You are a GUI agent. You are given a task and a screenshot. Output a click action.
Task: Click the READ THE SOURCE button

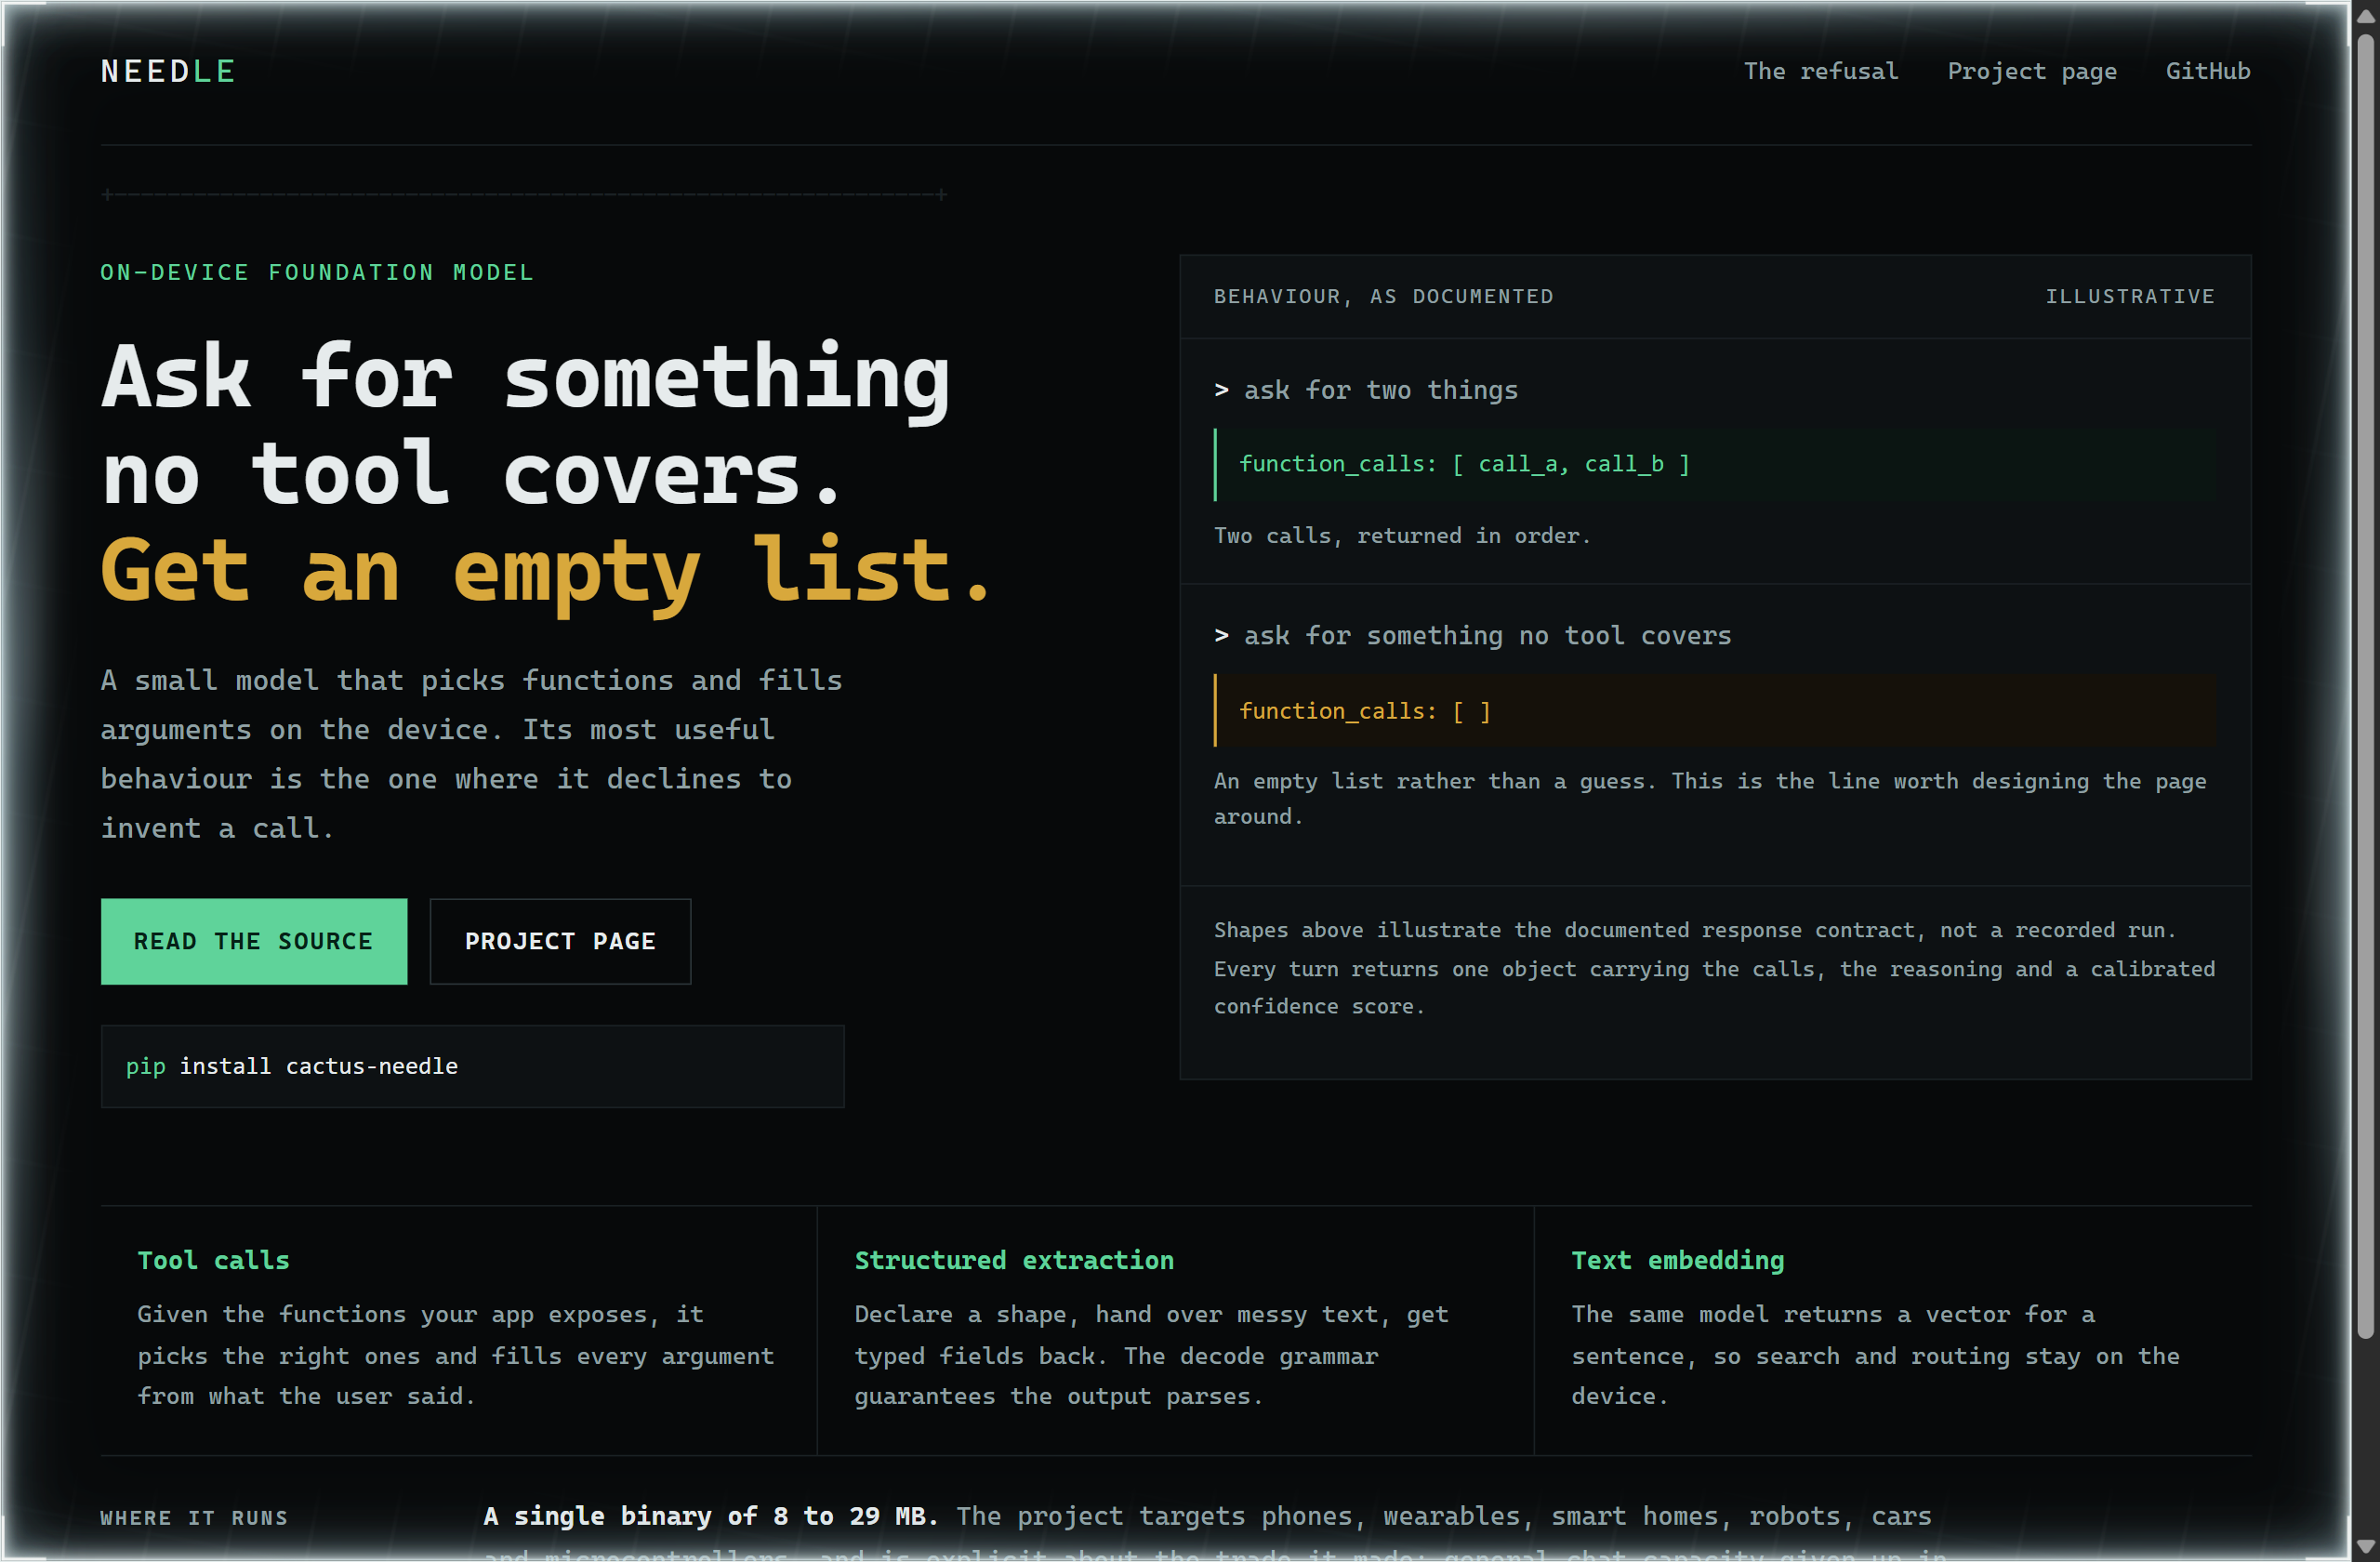point(254,941)
